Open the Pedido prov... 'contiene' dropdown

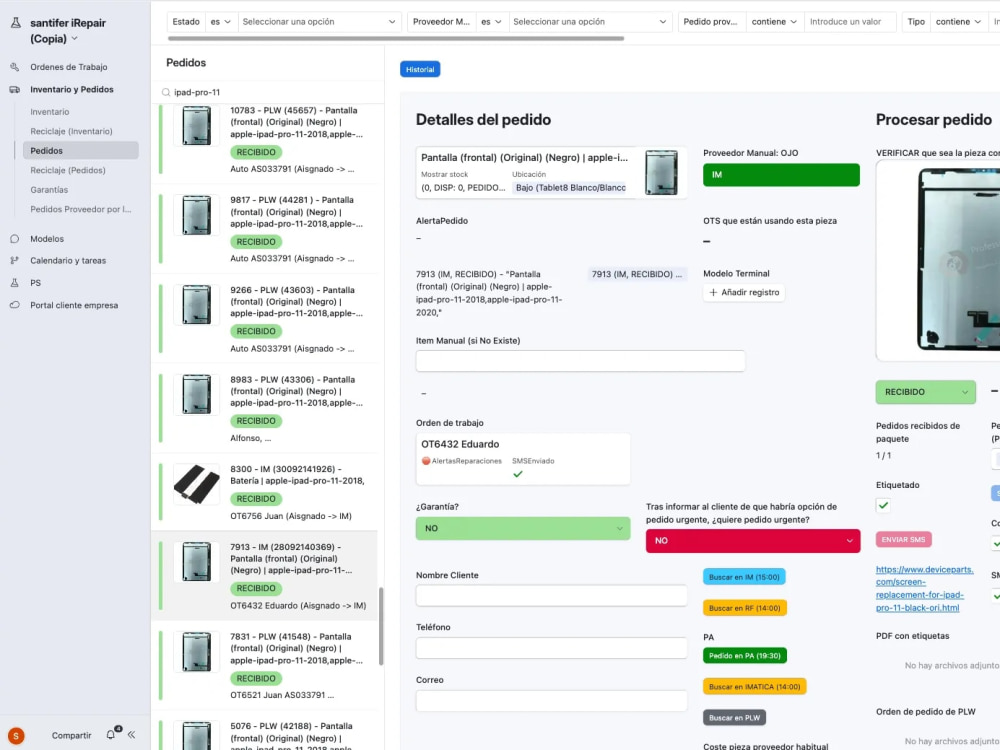[774, 22]
